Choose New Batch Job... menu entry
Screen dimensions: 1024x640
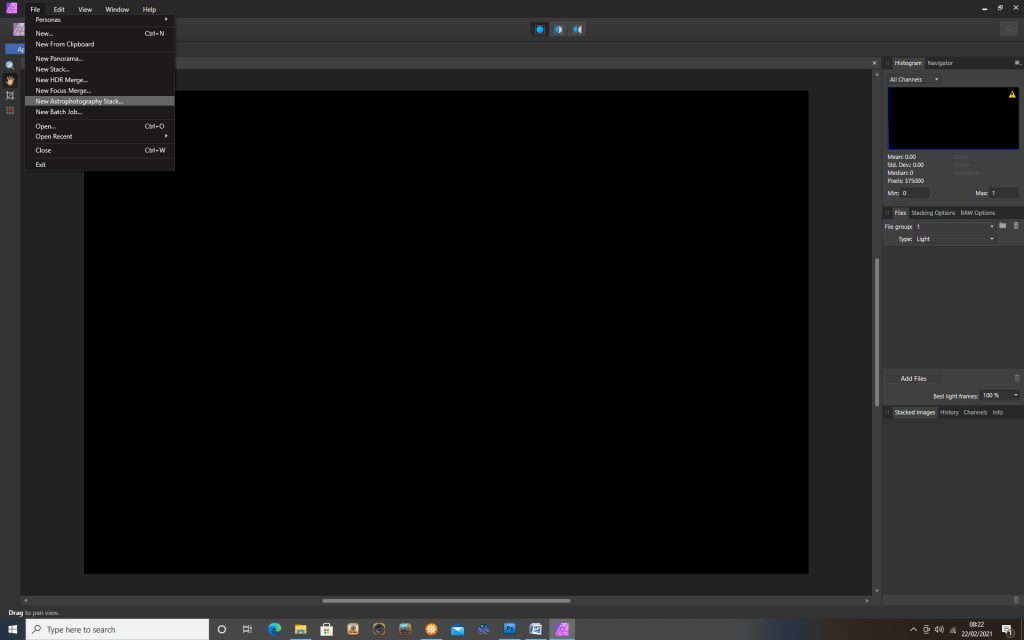(x=100, y=112)
